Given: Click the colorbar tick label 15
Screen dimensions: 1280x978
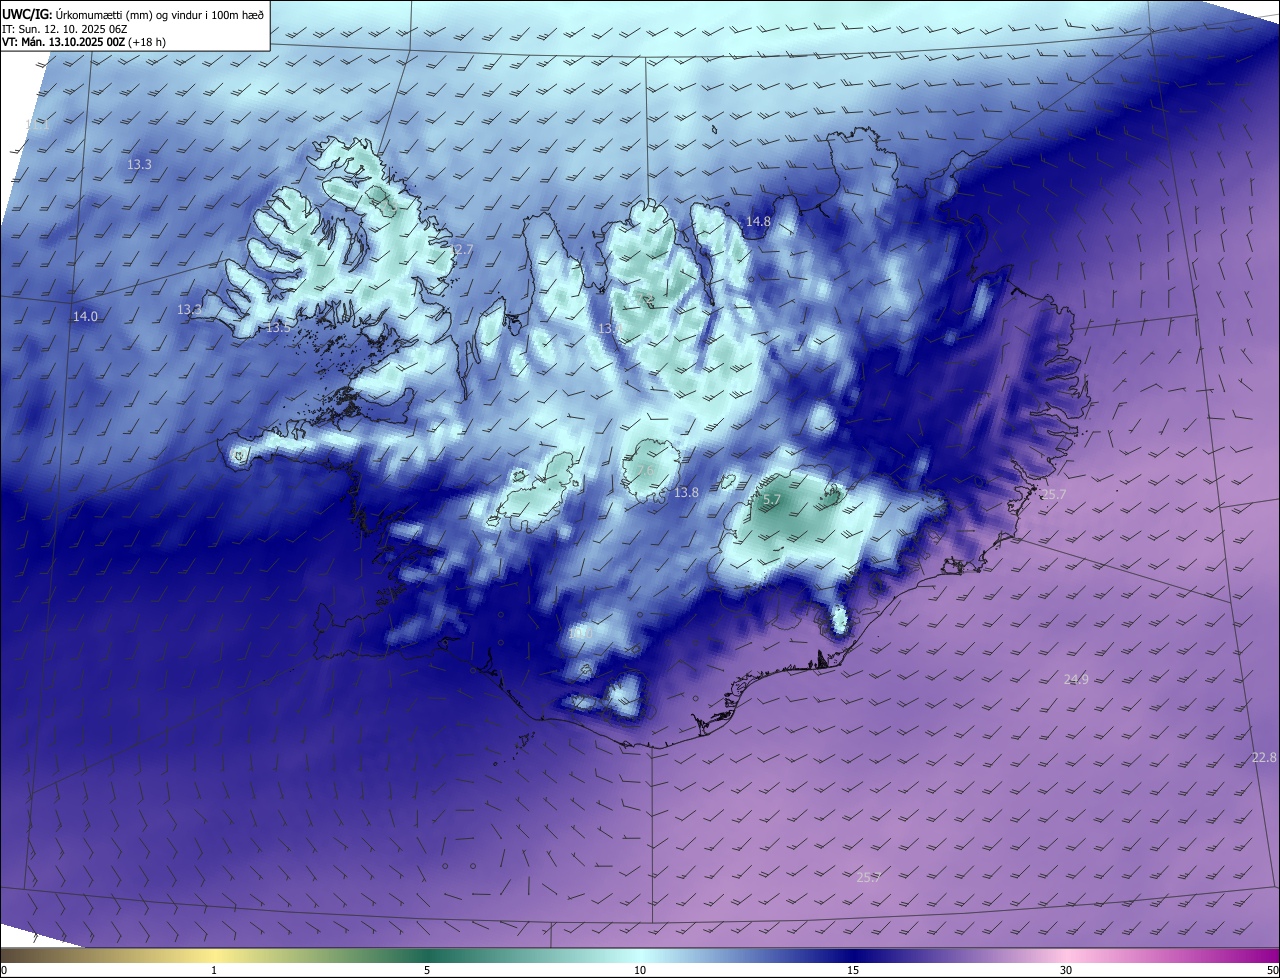Looking at the screenshot, I should coord(853,970).
